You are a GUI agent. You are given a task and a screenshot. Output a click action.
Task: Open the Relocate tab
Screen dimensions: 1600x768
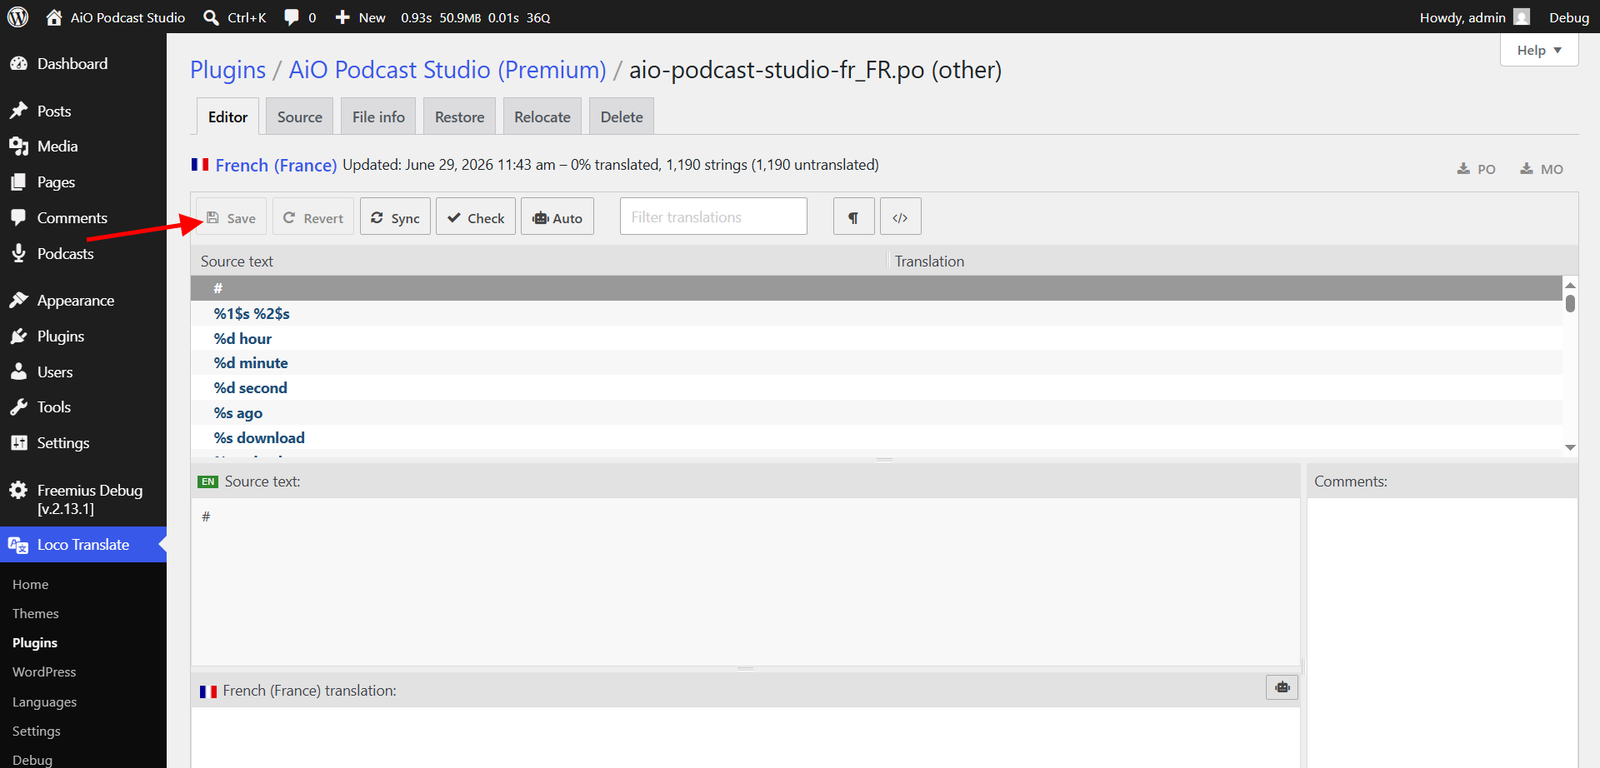tap(542, 117)
